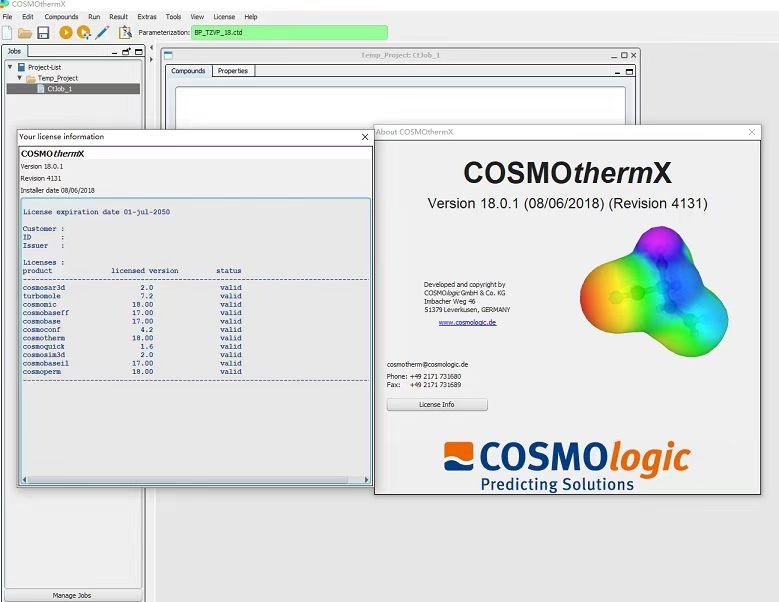Image resolution: width=779 pixels, height=602 pixels.
Task: Switch to the Properties tab
Action: click(x=233, y=71)
